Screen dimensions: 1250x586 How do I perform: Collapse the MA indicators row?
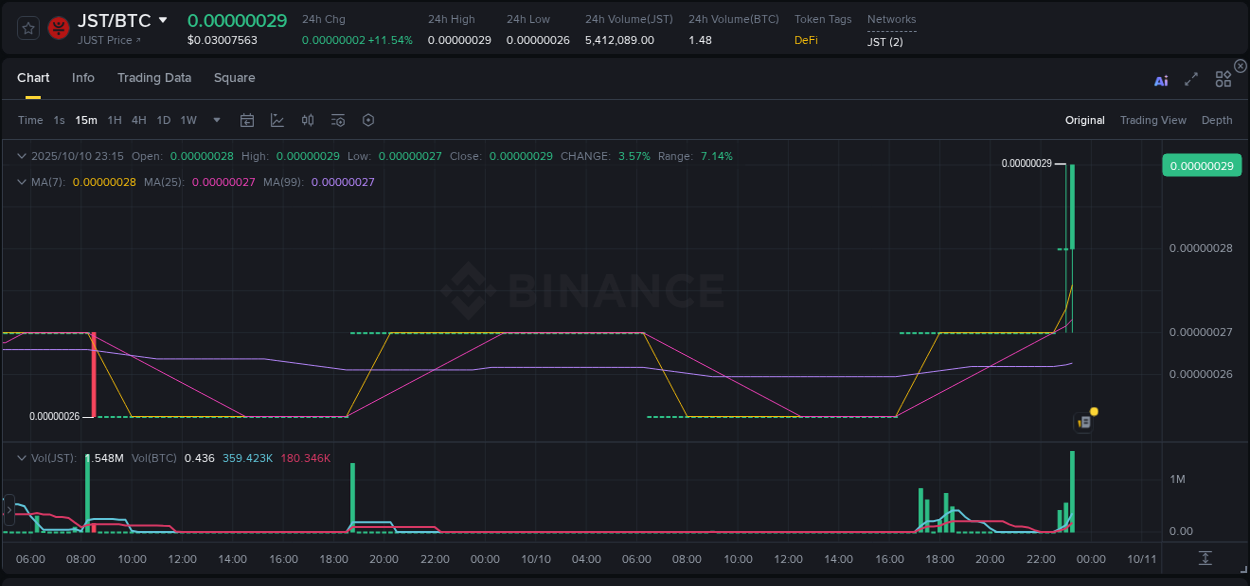[22, 182]
